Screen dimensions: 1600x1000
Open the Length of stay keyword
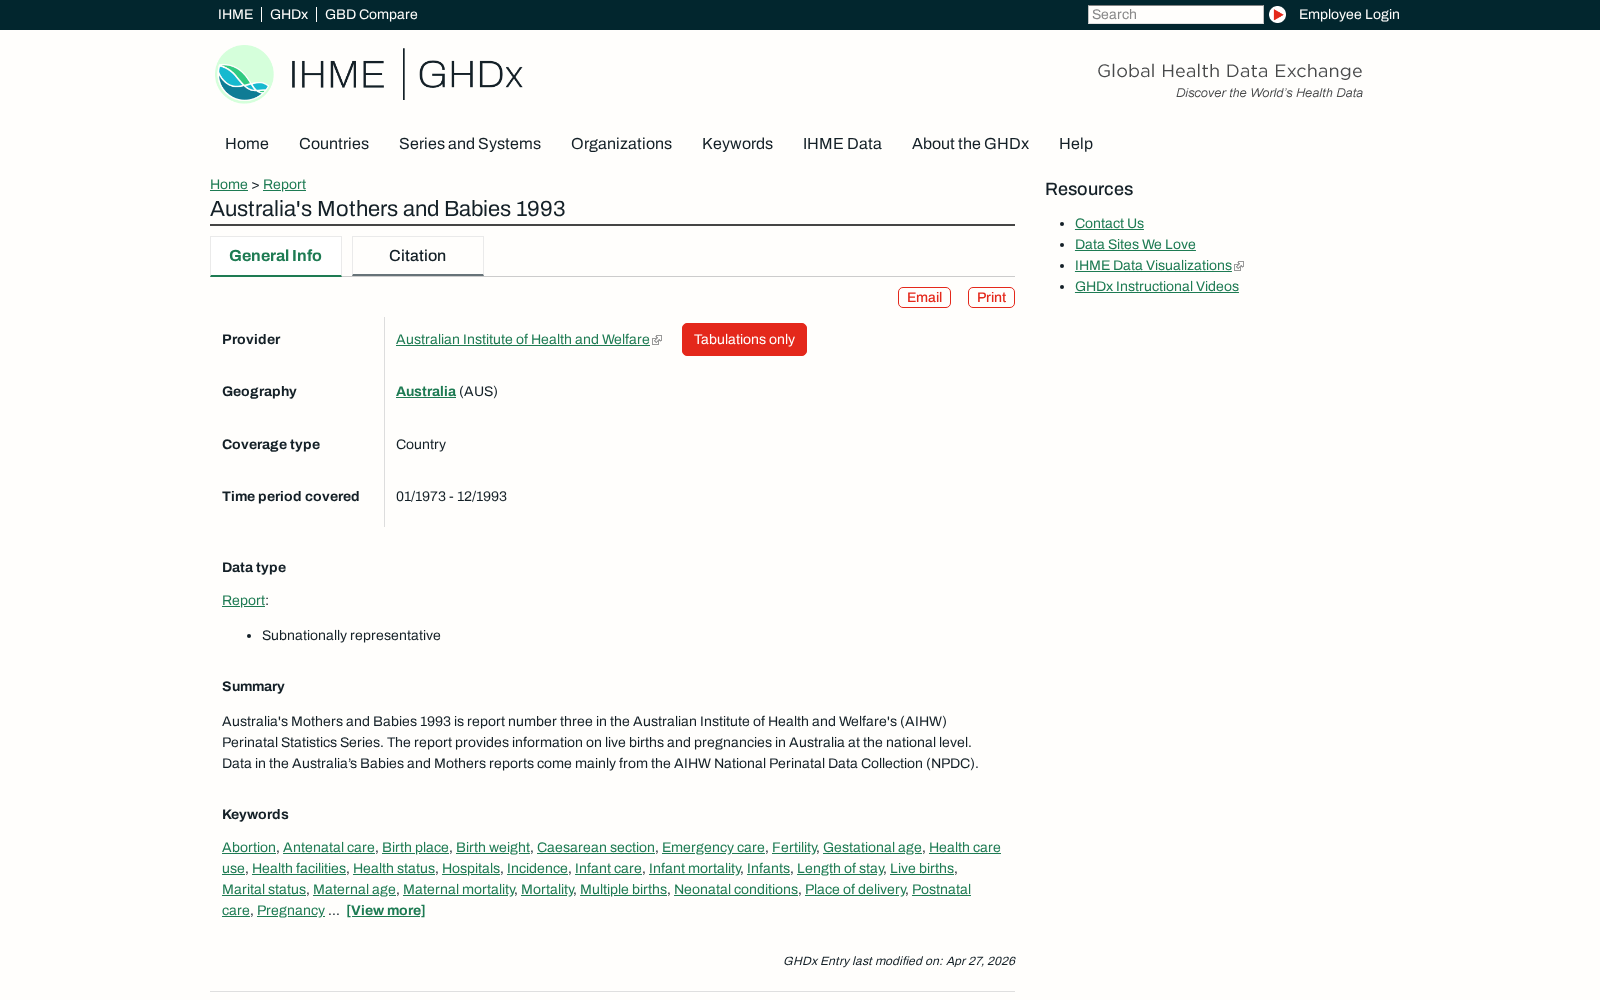tap(840, 868)
